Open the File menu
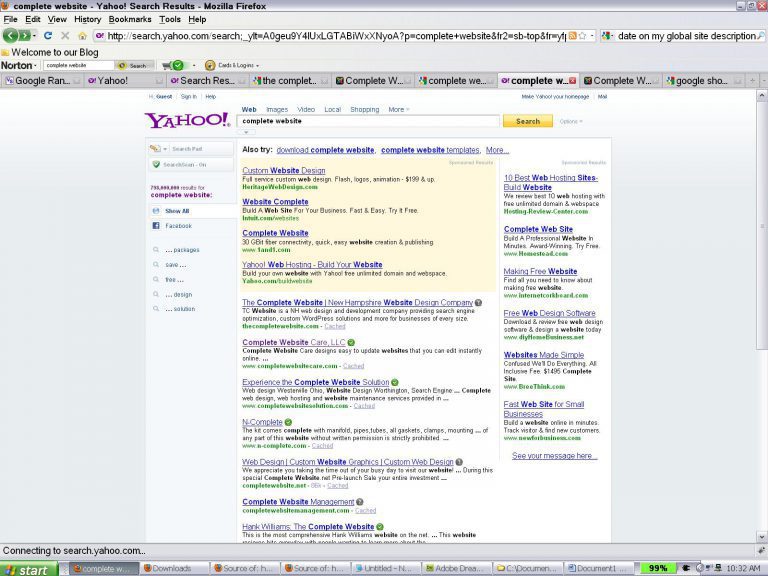Image resolution: width=768 pixels, height=576 pixels. pyautogui.click(x=10, y=20)
